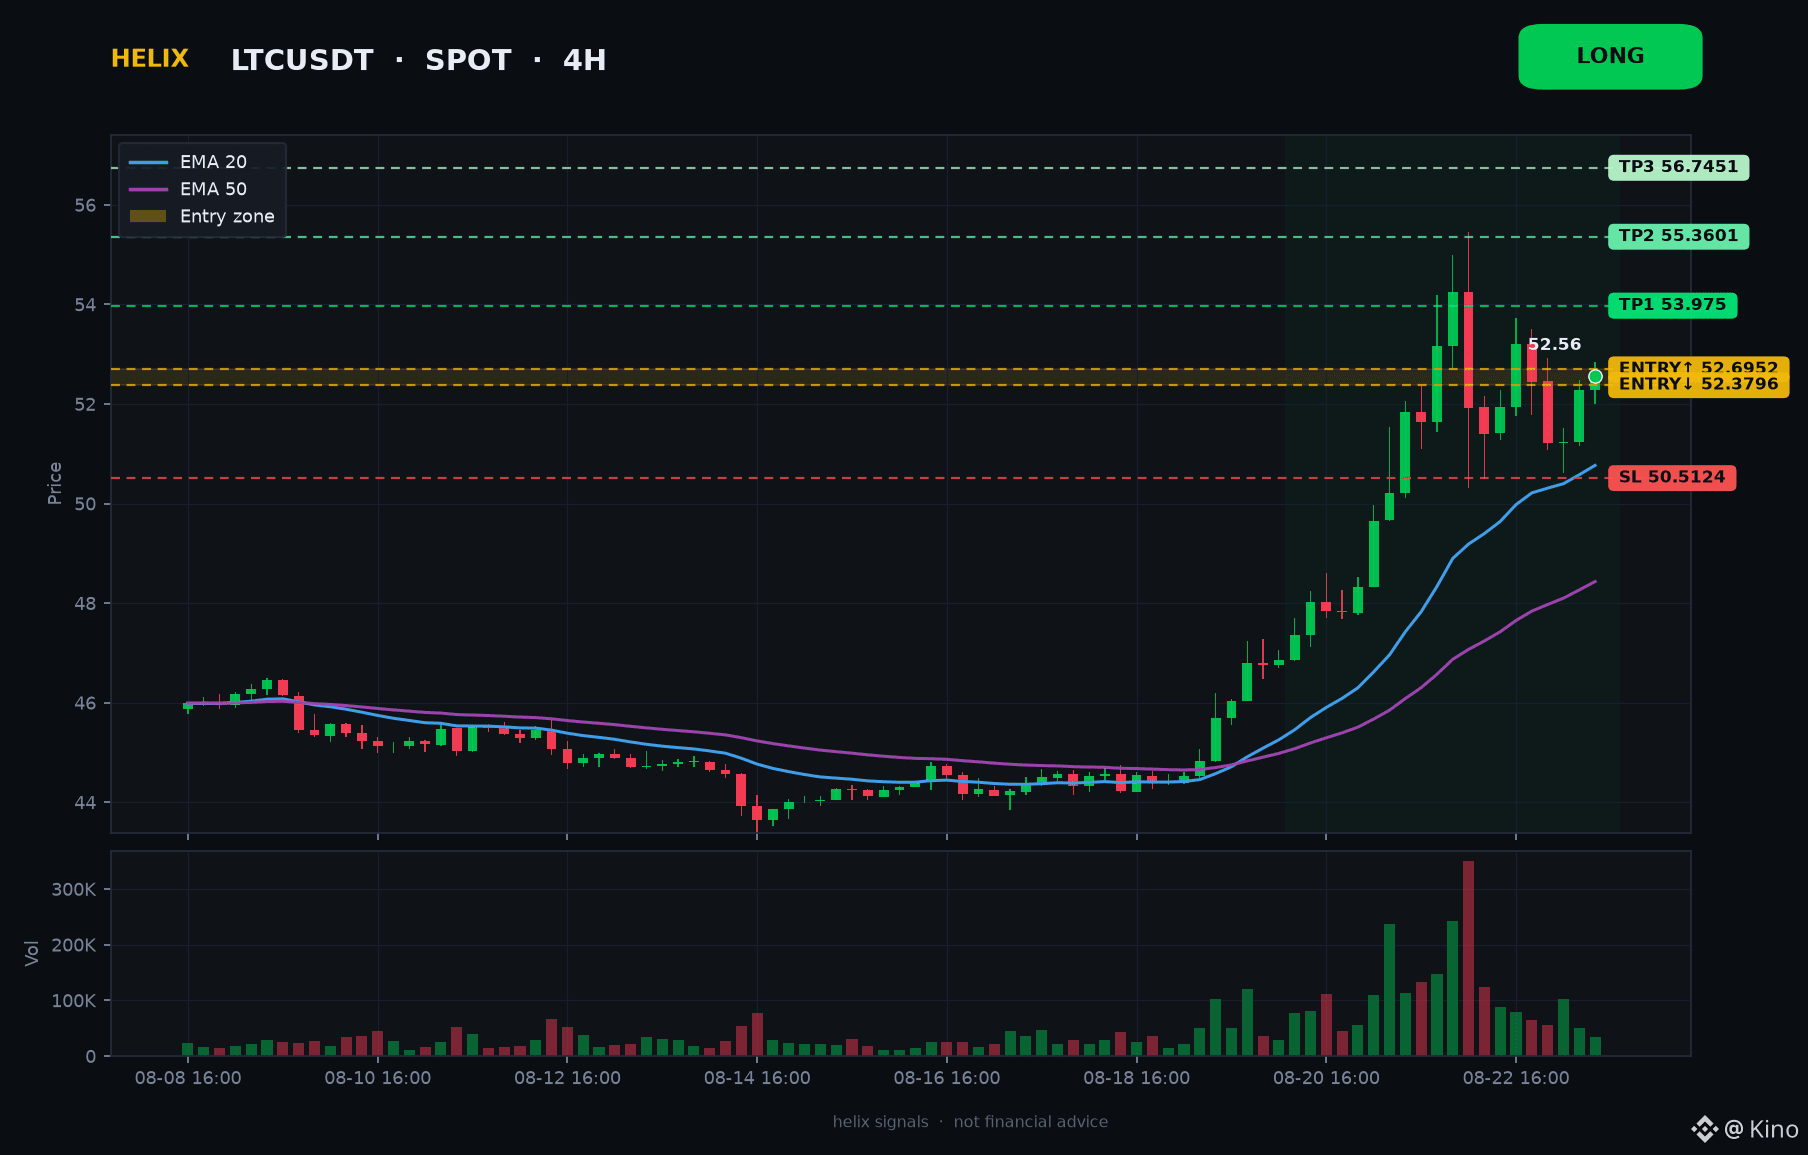Click the "helix signals" footer text
The width and height of the screenshot is (1808, 1155).
pyautogui.click(x=880, y=1122)
